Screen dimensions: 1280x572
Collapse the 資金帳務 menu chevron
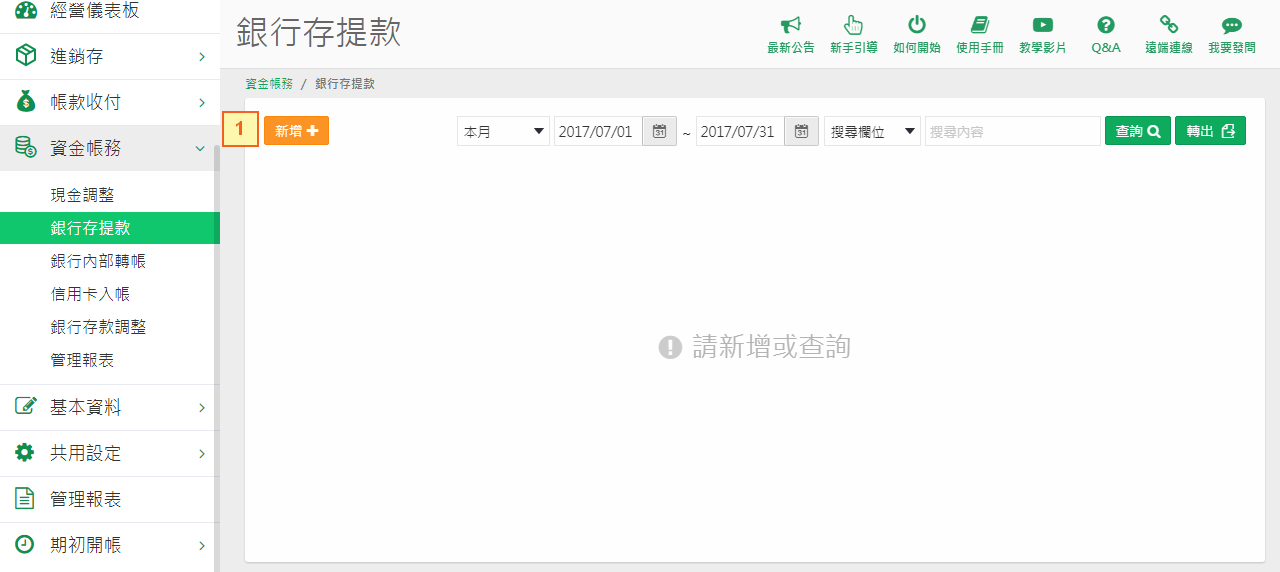[x=201, y=149]
